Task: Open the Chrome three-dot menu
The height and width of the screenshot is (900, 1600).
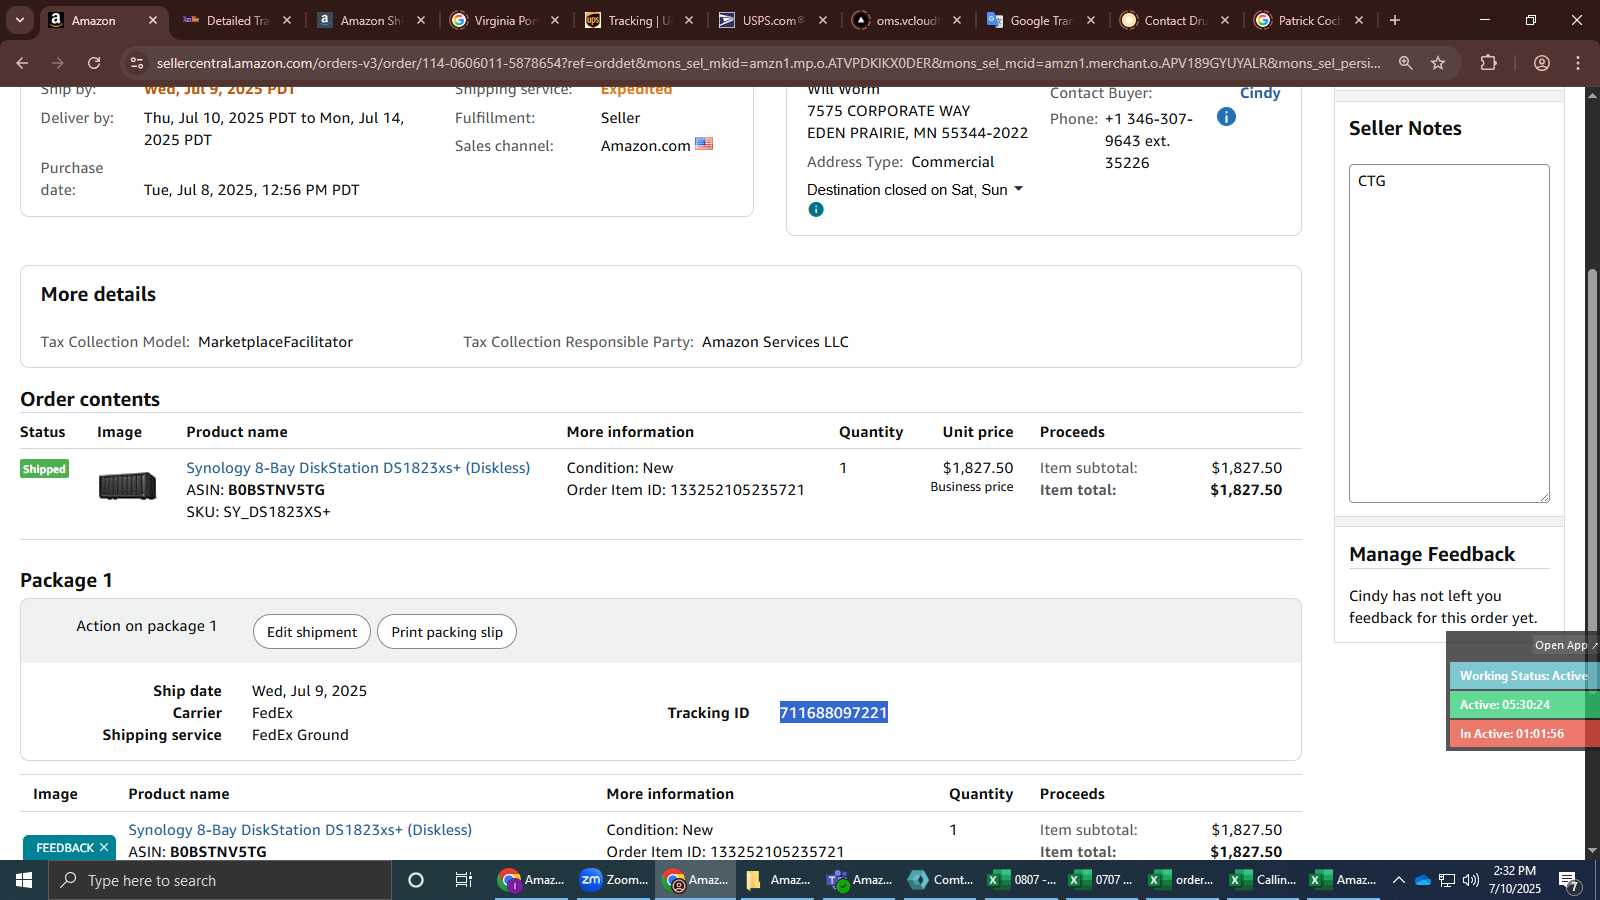Action: click(1578, 63)
